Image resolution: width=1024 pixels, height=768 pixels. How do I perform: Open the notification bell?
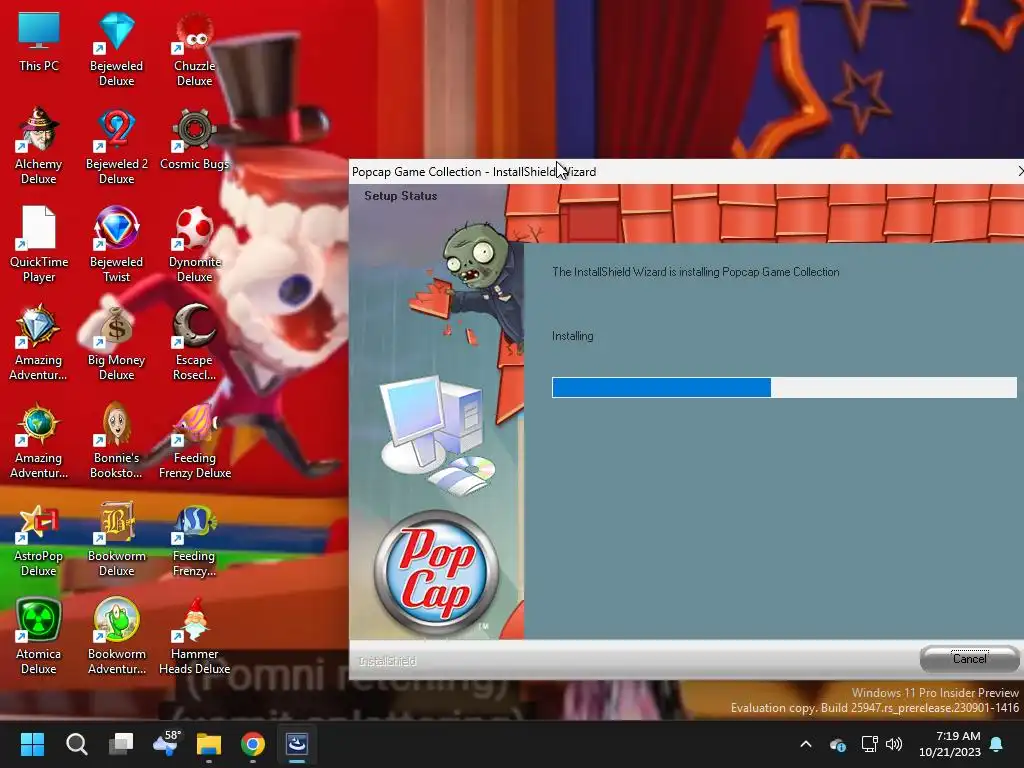997,744
